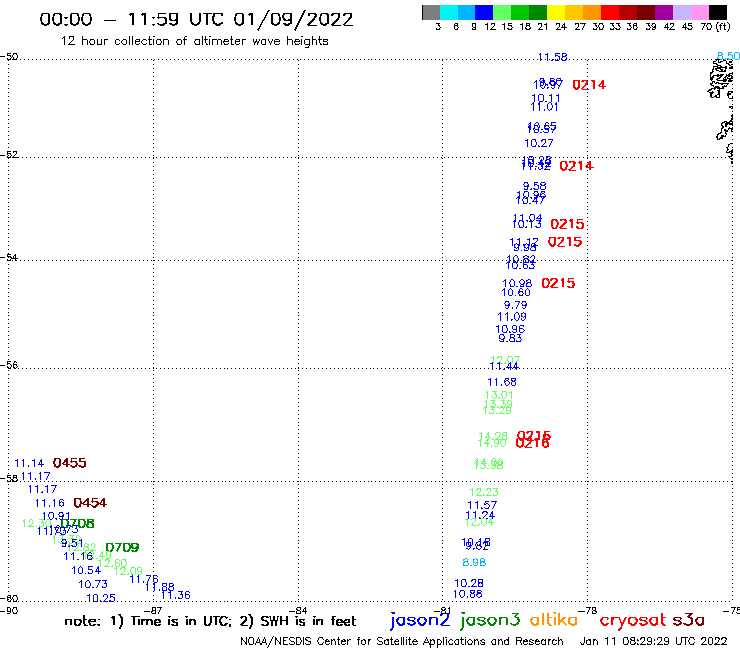Click the 'Jan 11 08:29:29 UTC 2022' timestamp
Viewport: 740px width, 650px height.
click(x=654, y=641)
